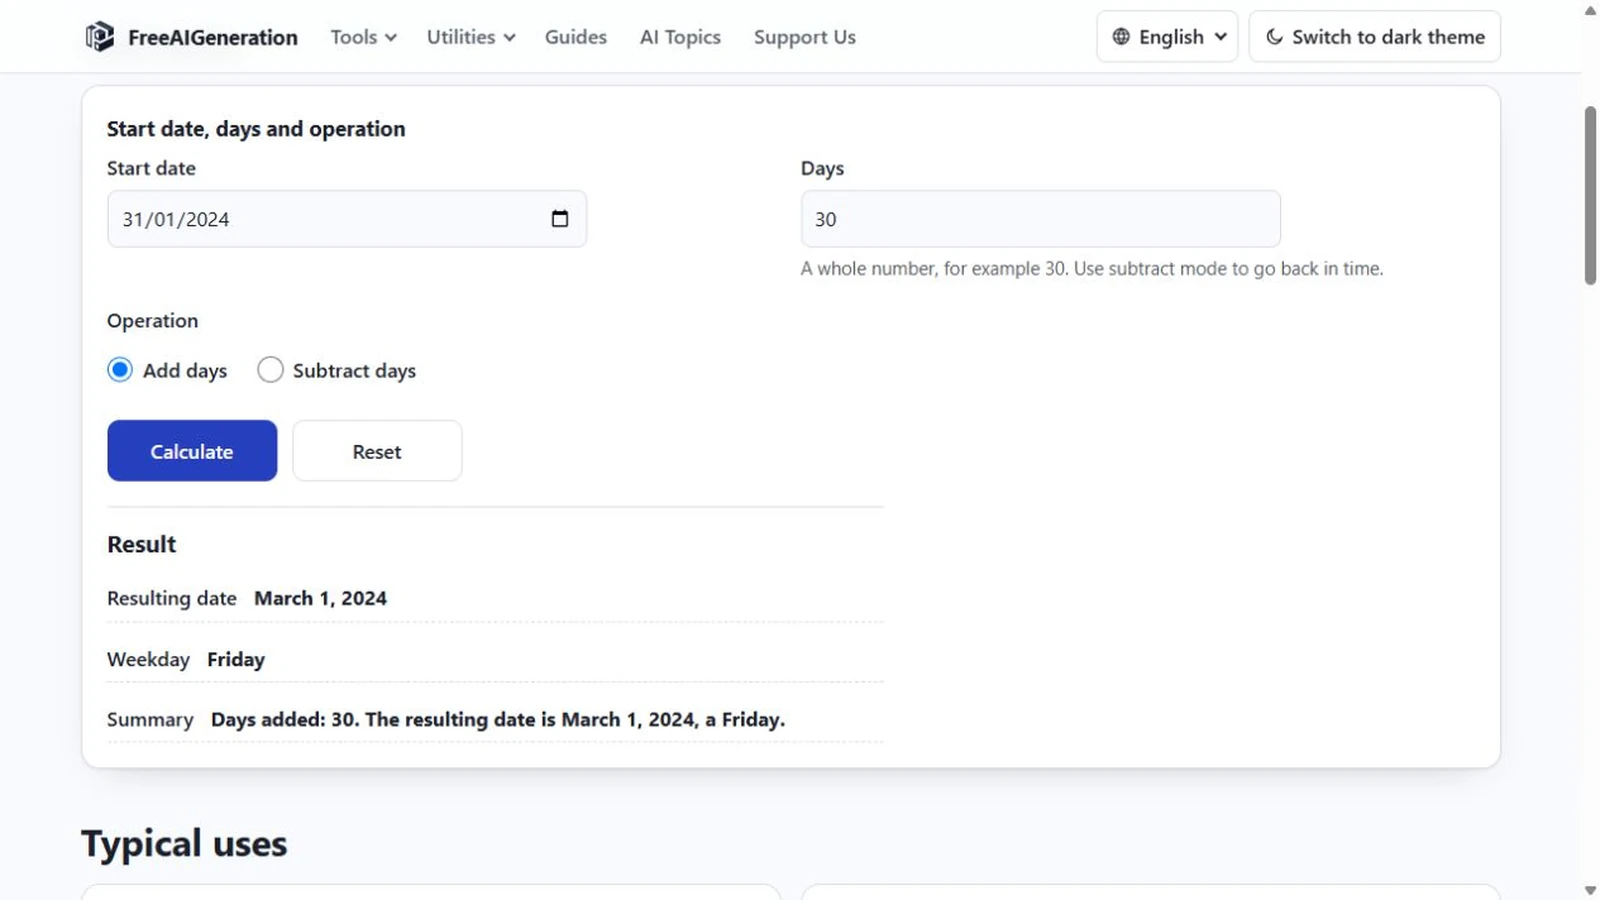Click the Calculate button
This screenshot has width=1600, height=900.
tap(192, 451)
